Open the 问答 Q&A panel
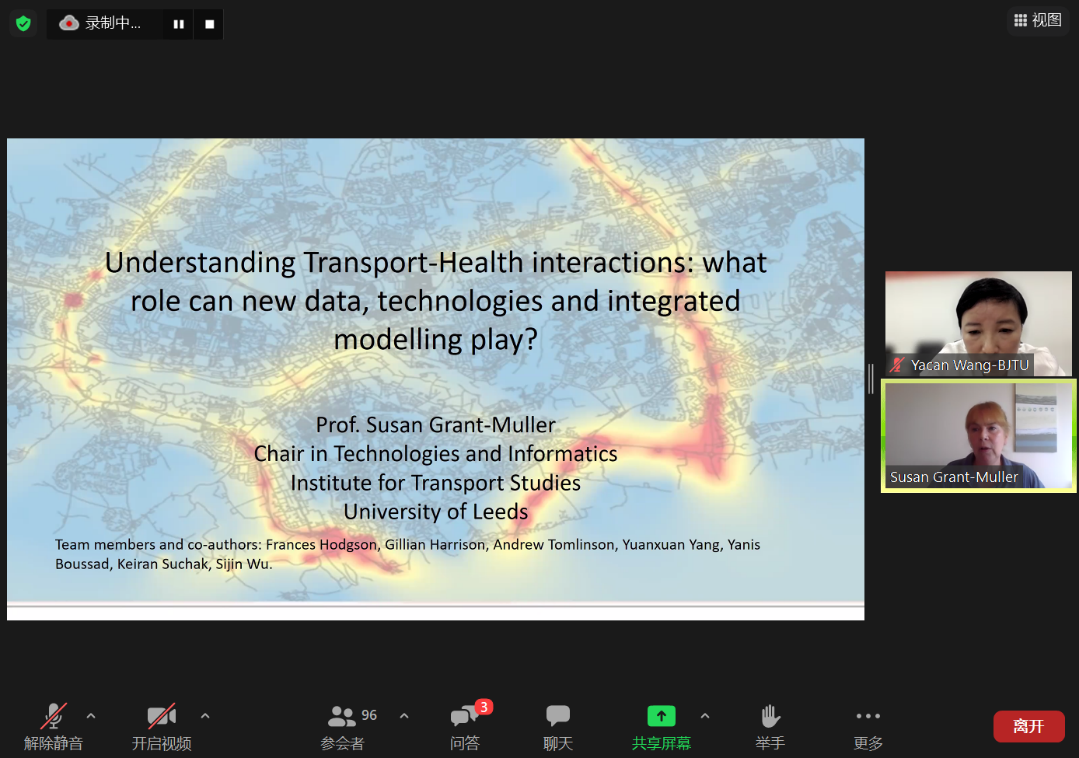This screenshot has width=1079, height=758. [x=464, y=726]
